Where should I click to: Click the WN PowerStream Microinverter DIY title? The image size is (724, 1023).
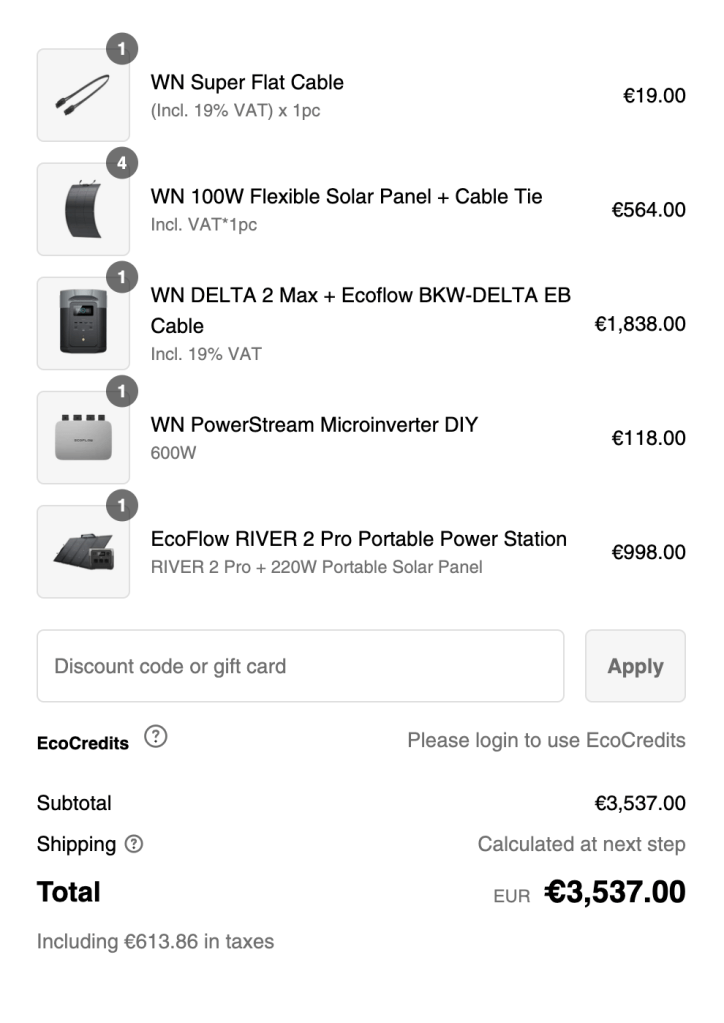click(314, 425)
